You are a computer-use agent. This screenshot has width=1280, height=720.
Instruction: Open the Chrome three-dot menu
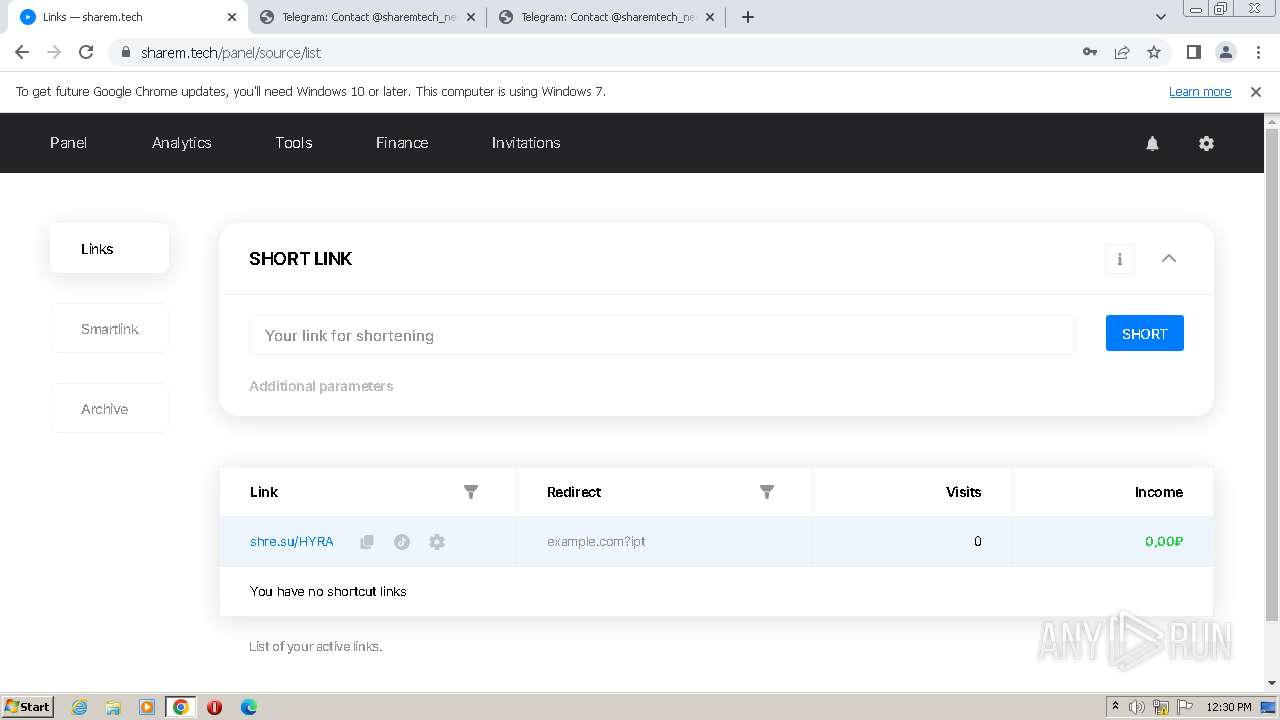(x=1257, y=52)
